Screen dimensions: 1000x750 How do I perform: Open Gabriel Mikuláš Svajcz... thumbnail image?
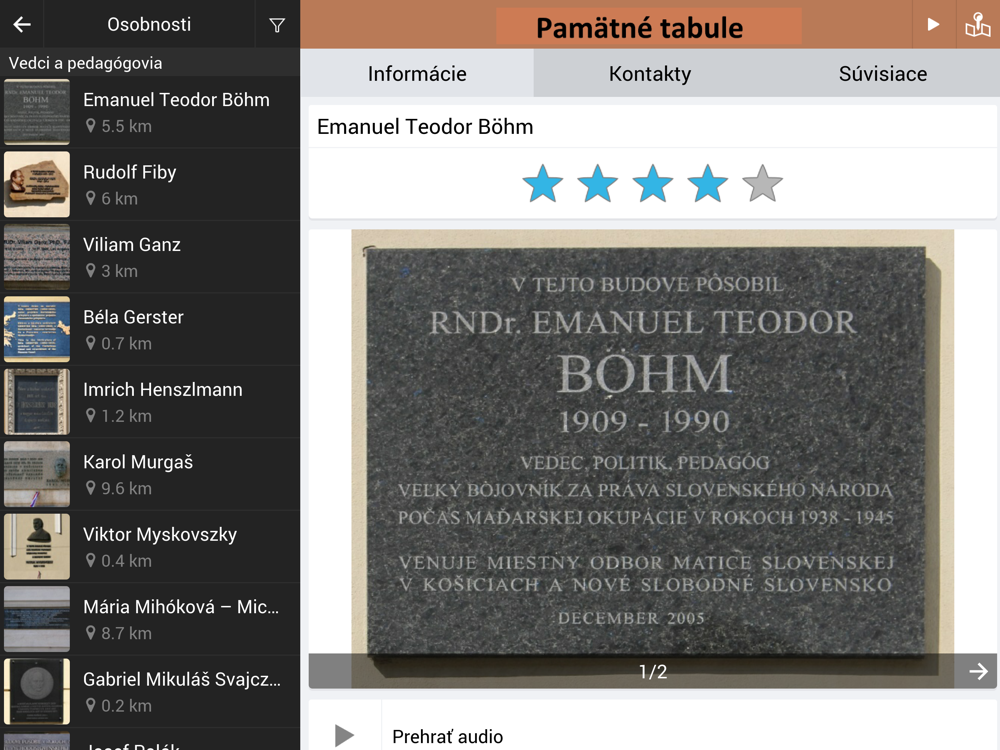(37, 691)
